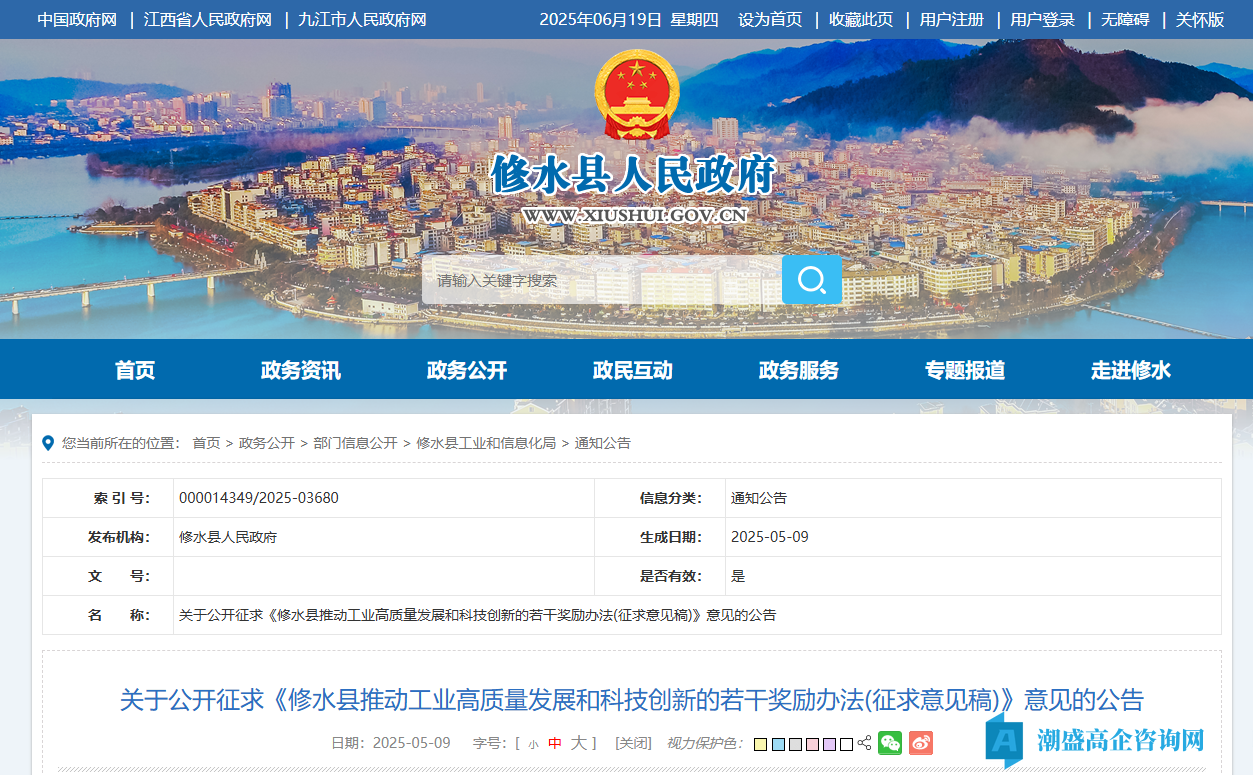The width and height of the screenshot is (1253, 775).
Task: Select the yellow eye-protection color swatch
Action: tap(760, 744)
